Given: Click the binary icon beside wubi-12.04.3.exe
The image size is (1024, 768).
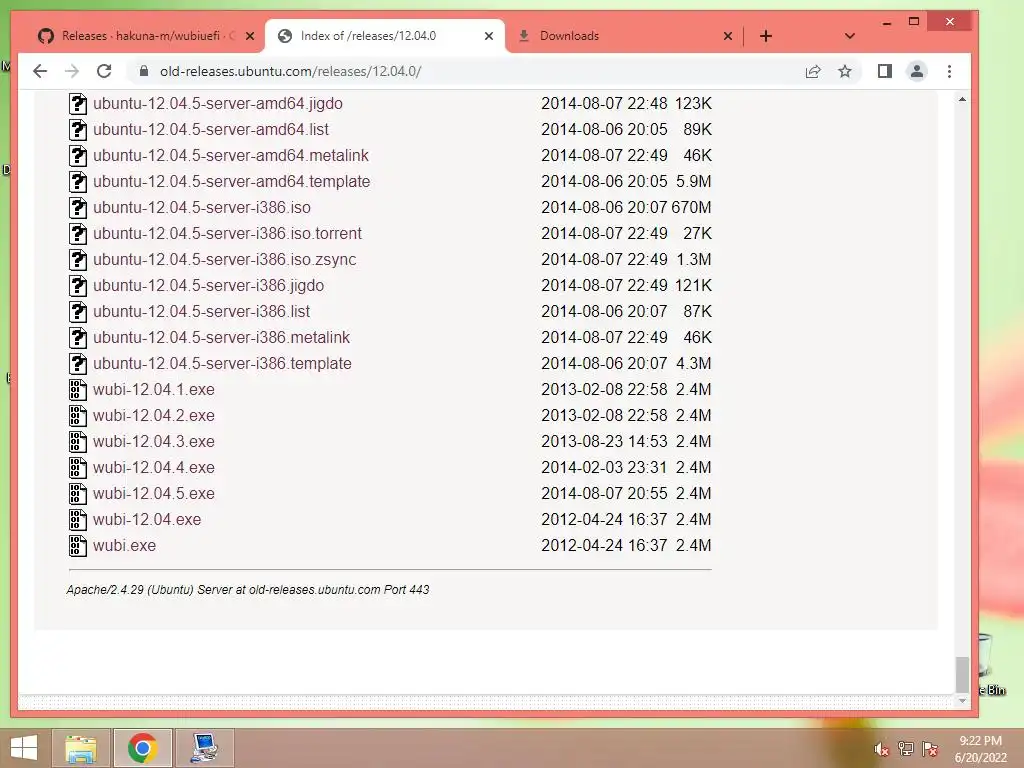Looking at the screenshot, I should tap(78, 441).
